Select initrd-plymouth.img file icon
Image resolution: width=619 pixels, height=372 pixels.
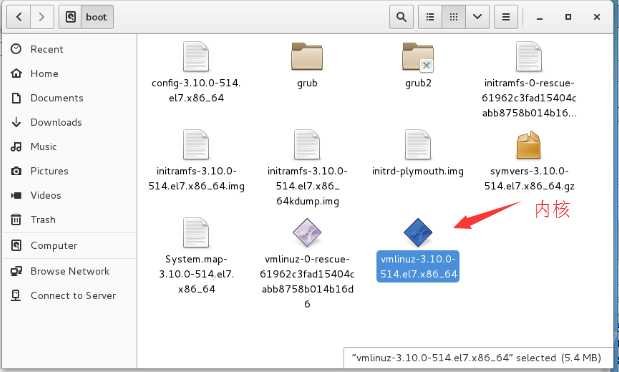click(x=418, y=145)
